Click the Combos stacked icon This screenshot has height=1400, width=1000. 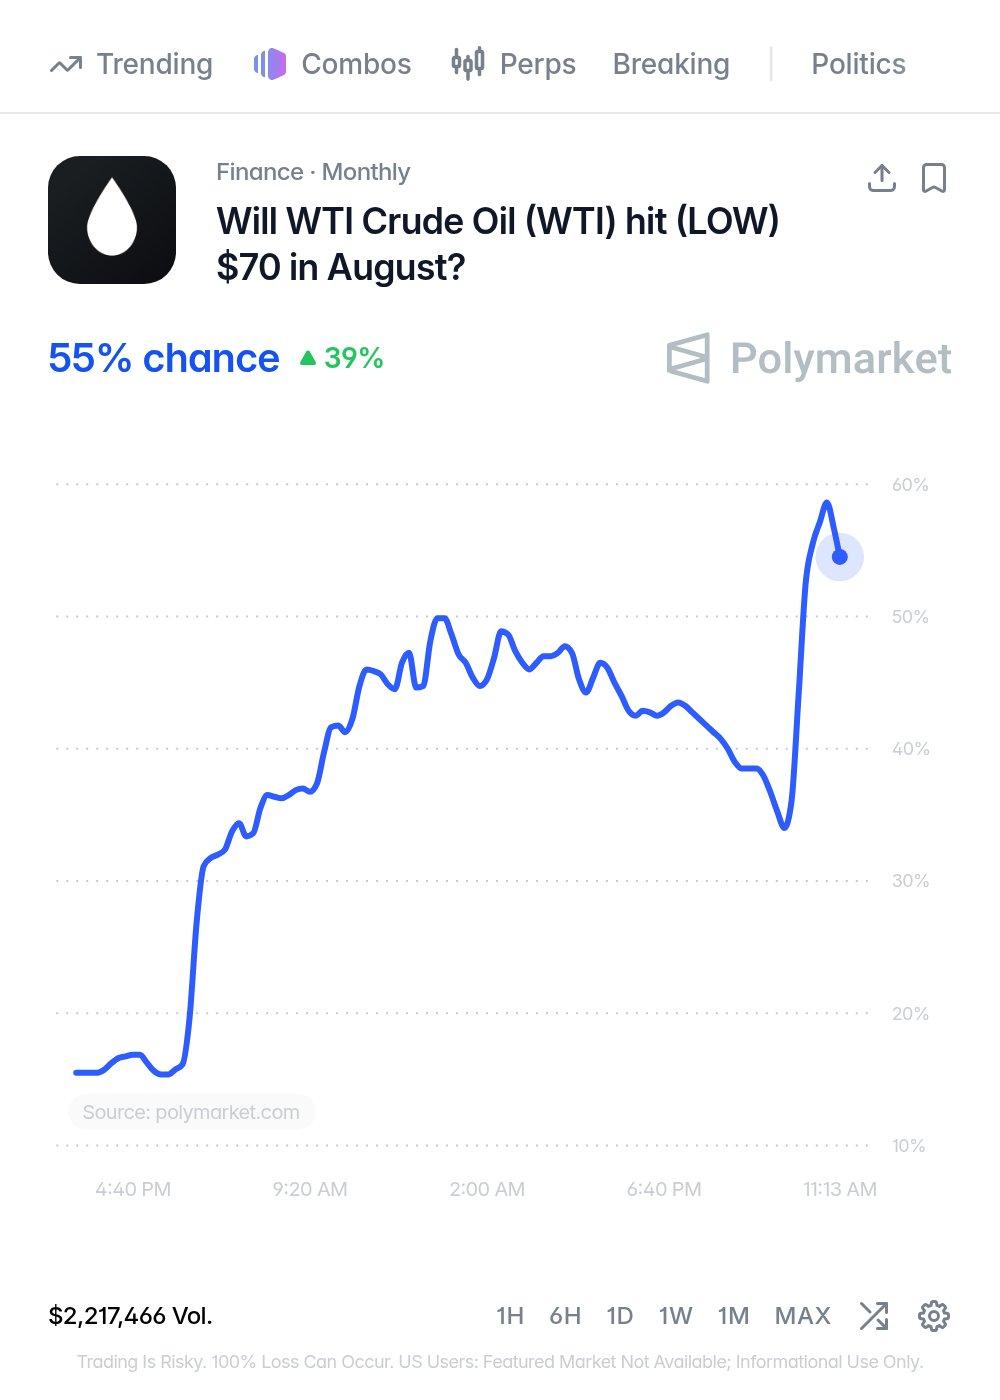tap(270, 64)
